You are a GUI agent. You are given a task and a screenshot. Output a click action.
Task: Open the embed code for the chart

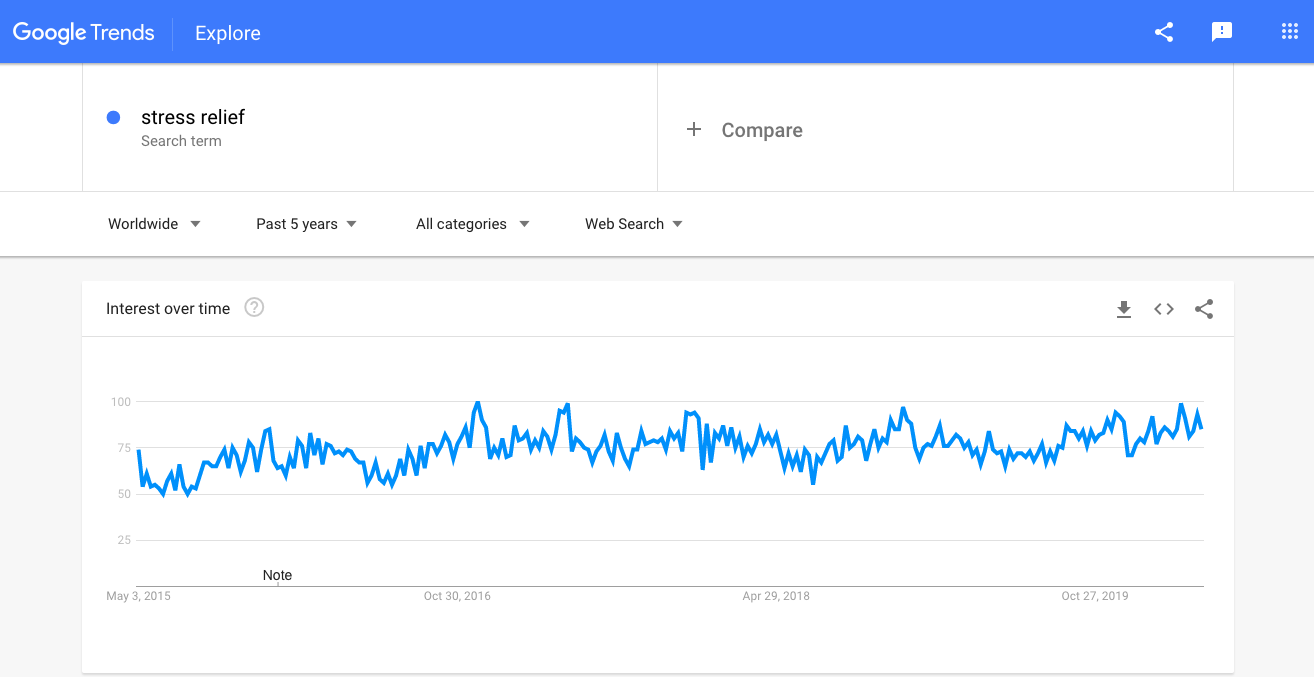[x=1163, y=309]
